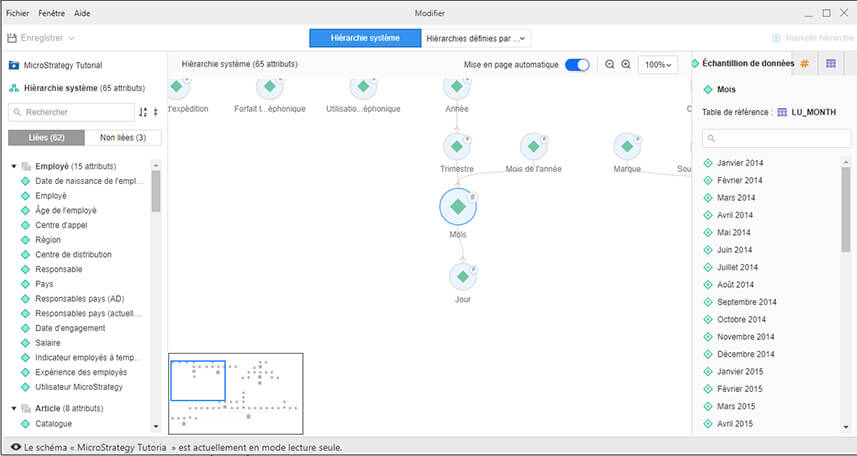
Task: Open the Fichier menu
Action: [17, 13]
